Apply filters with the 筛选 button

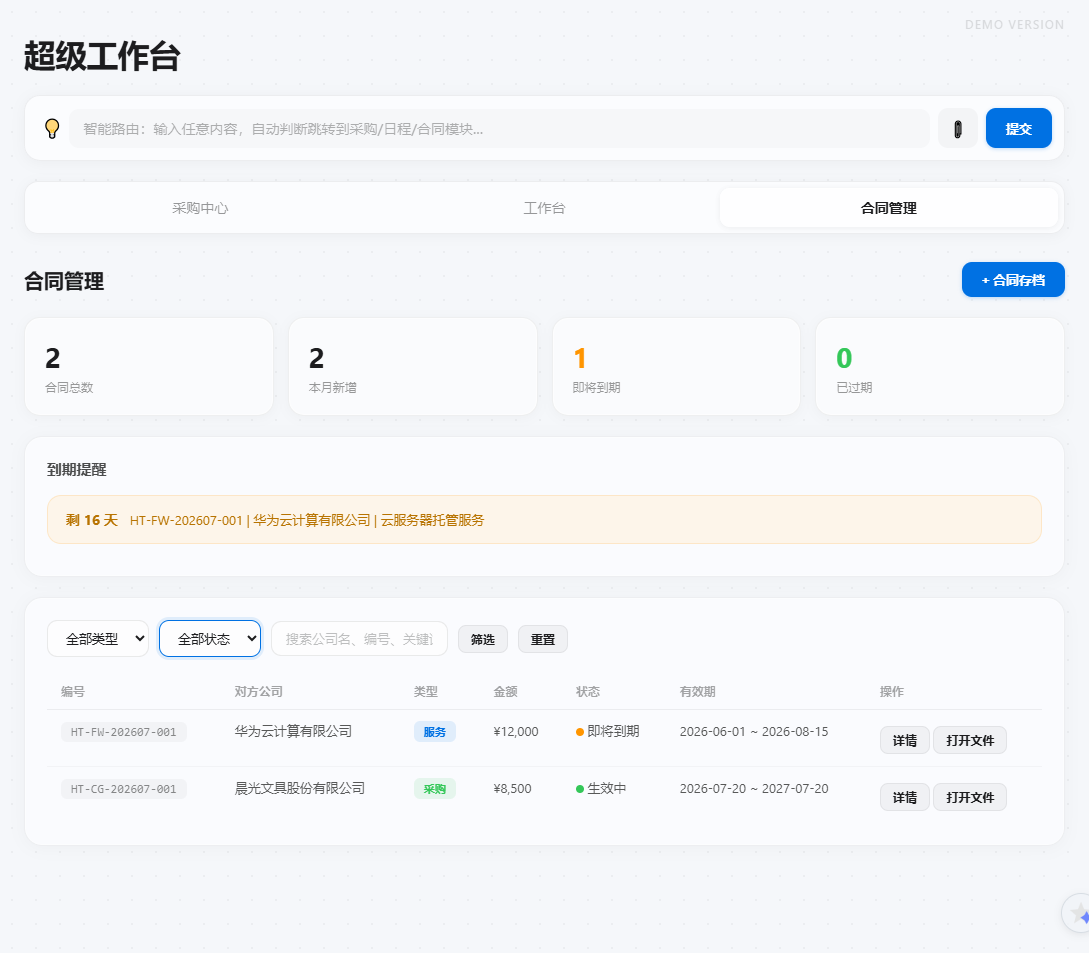coord(483,639)
